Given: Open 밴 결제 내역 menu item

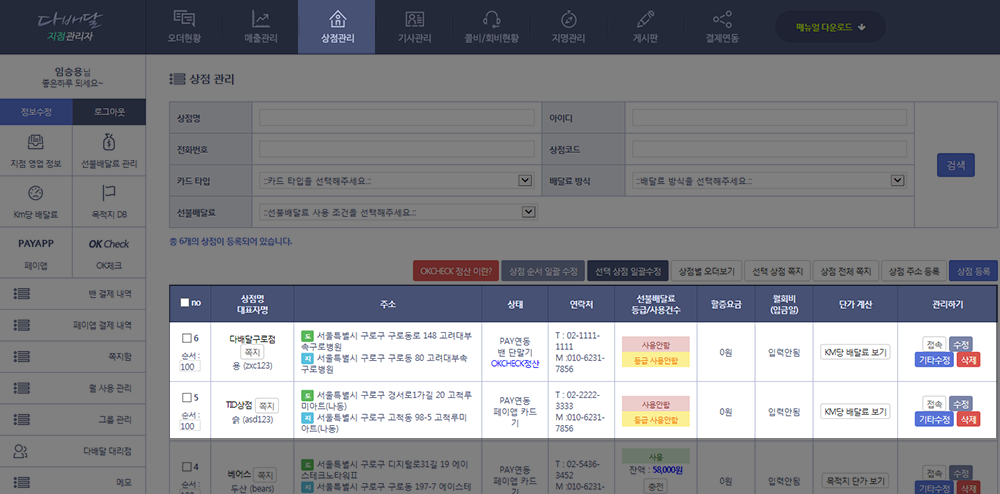Looking at the screenshot, I should 73,294.
